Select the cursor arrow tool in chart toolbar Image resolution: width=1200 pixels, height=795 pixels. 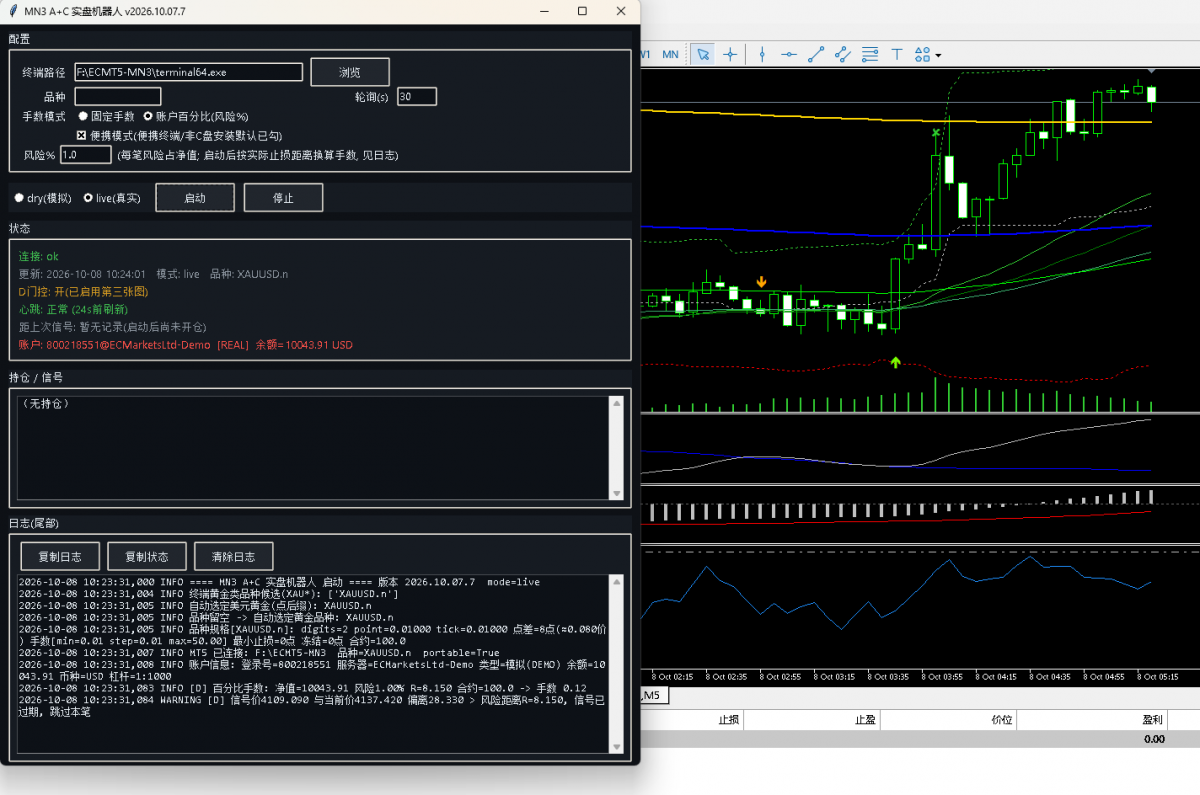pyautogui.click(x=703, y=54)
